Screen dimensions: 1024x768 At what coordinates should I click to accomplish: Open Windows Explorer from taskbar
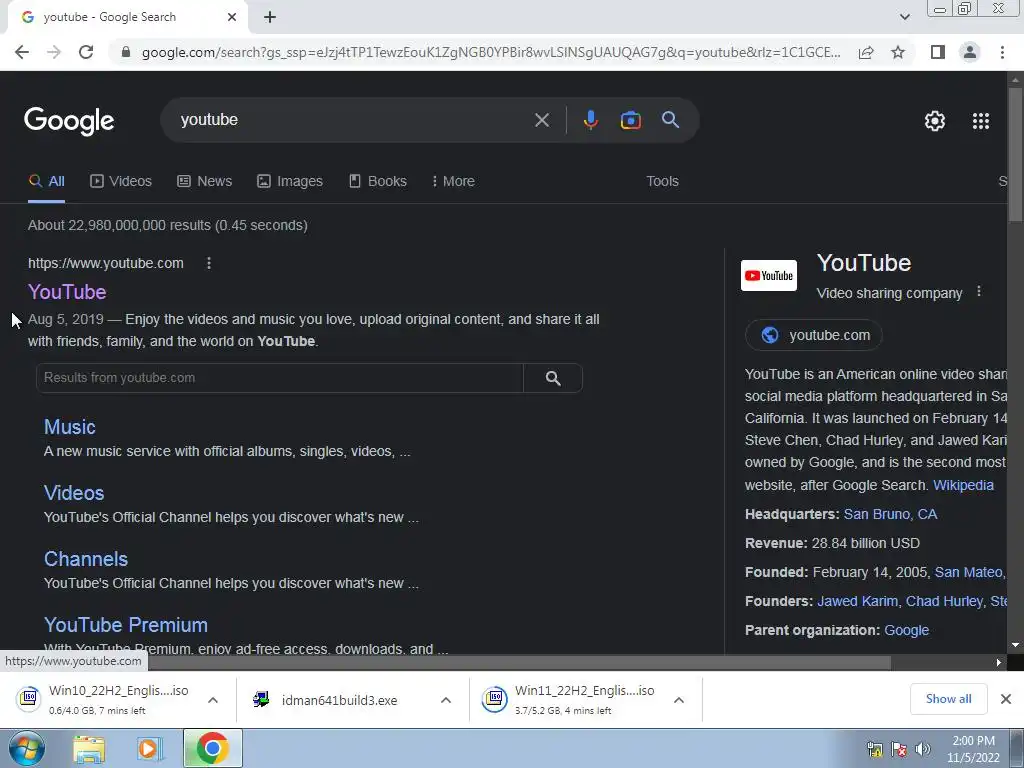point(89,749)
